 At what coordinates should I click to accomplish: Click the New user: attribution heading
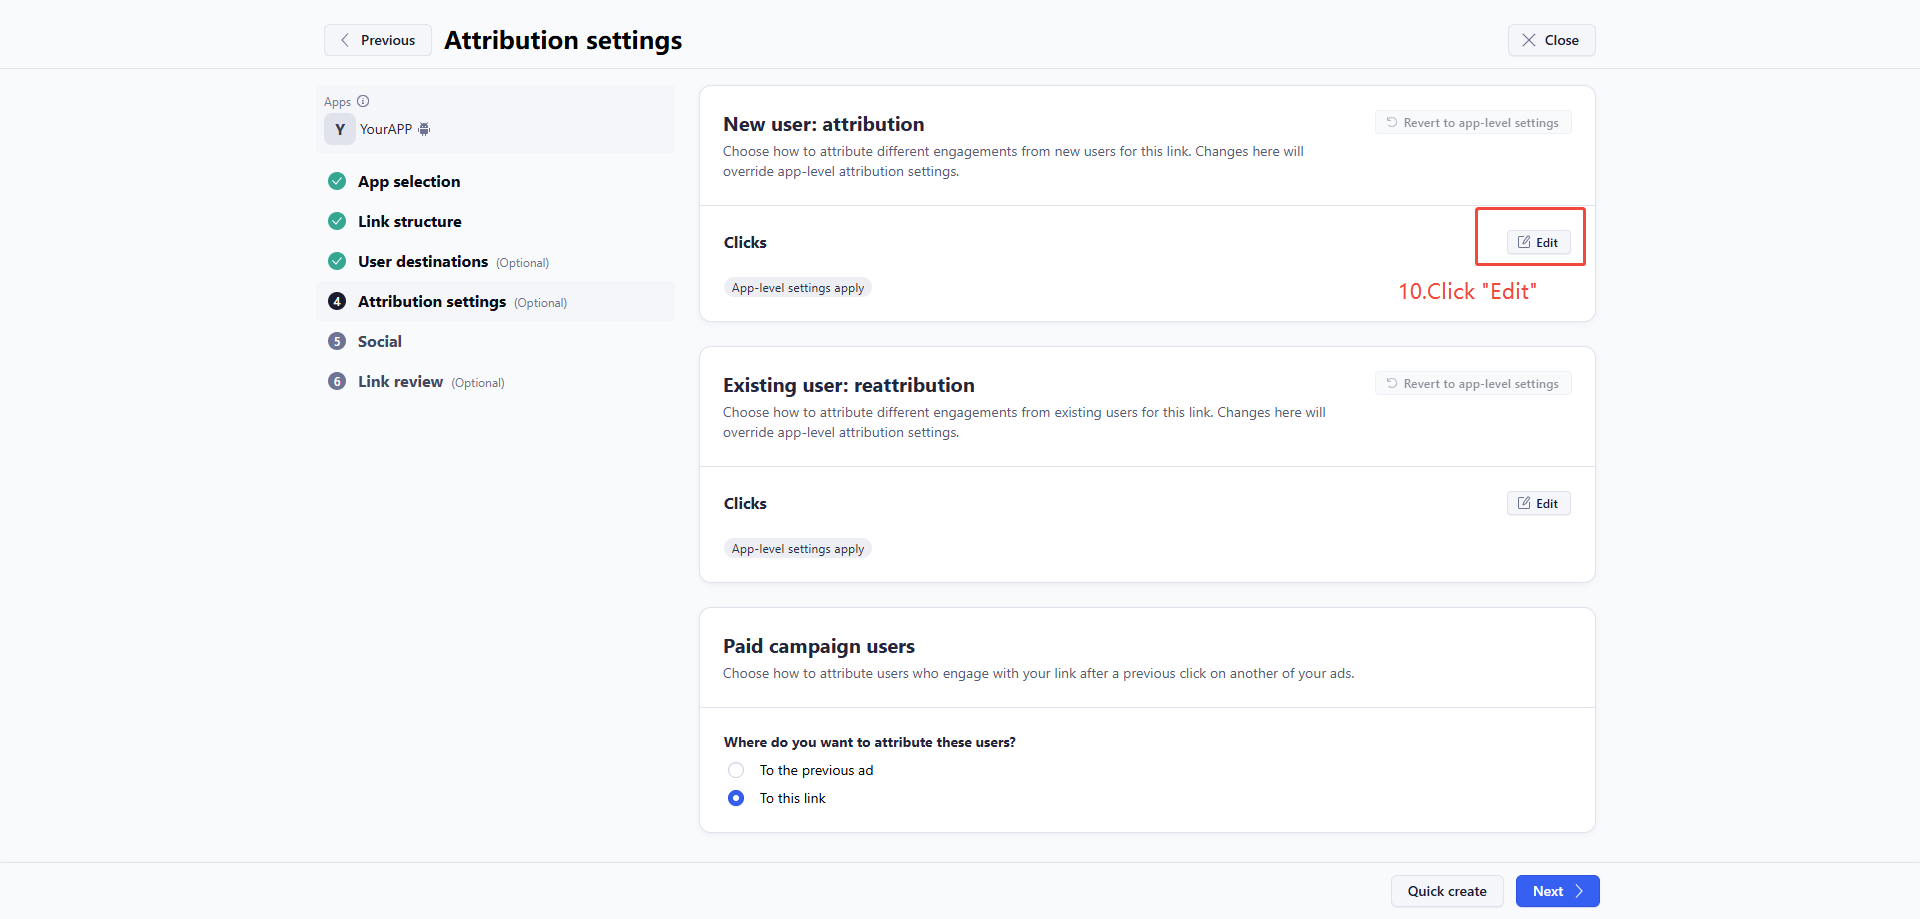click(x=824, y=124)
